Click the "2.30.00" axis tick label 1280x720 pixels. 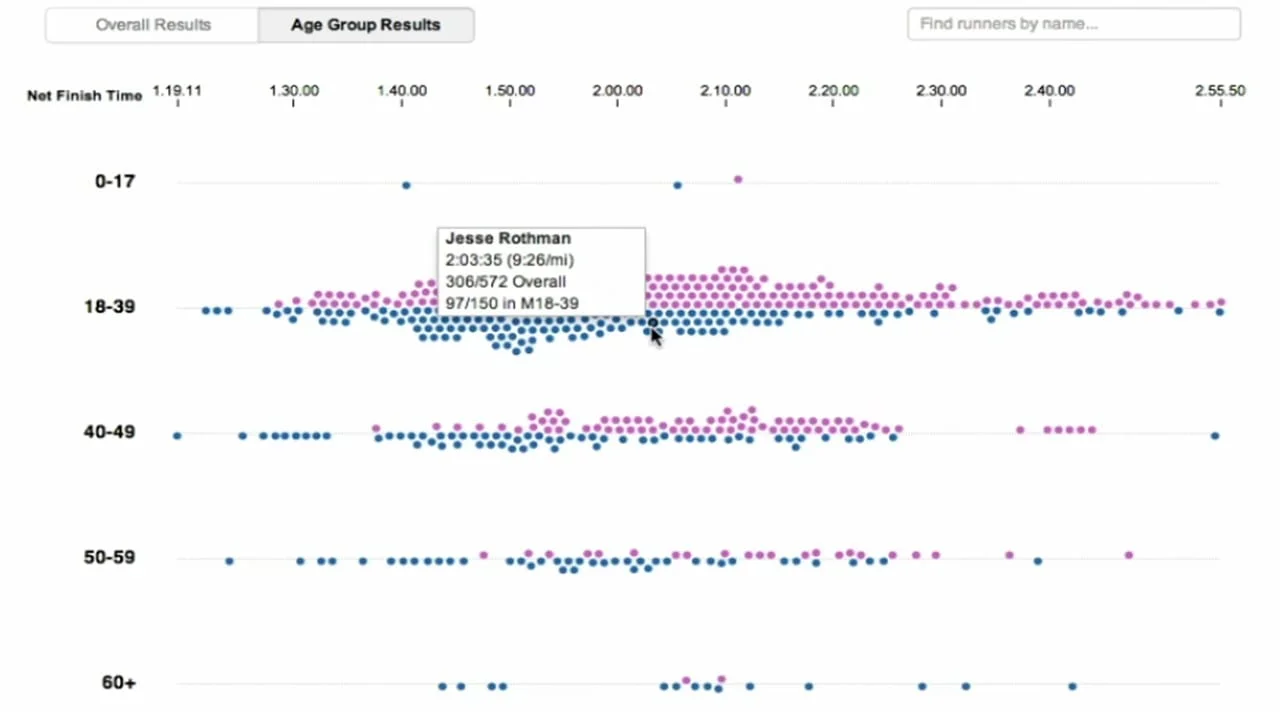[941, 90]
